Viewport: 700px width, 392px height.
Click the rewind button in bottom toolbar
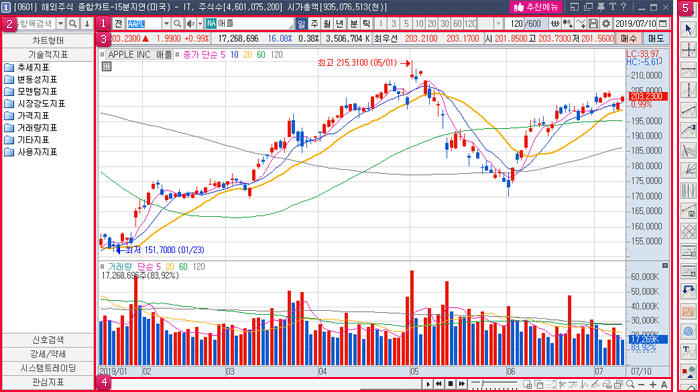pyautogui.click(x=439, y=384)
